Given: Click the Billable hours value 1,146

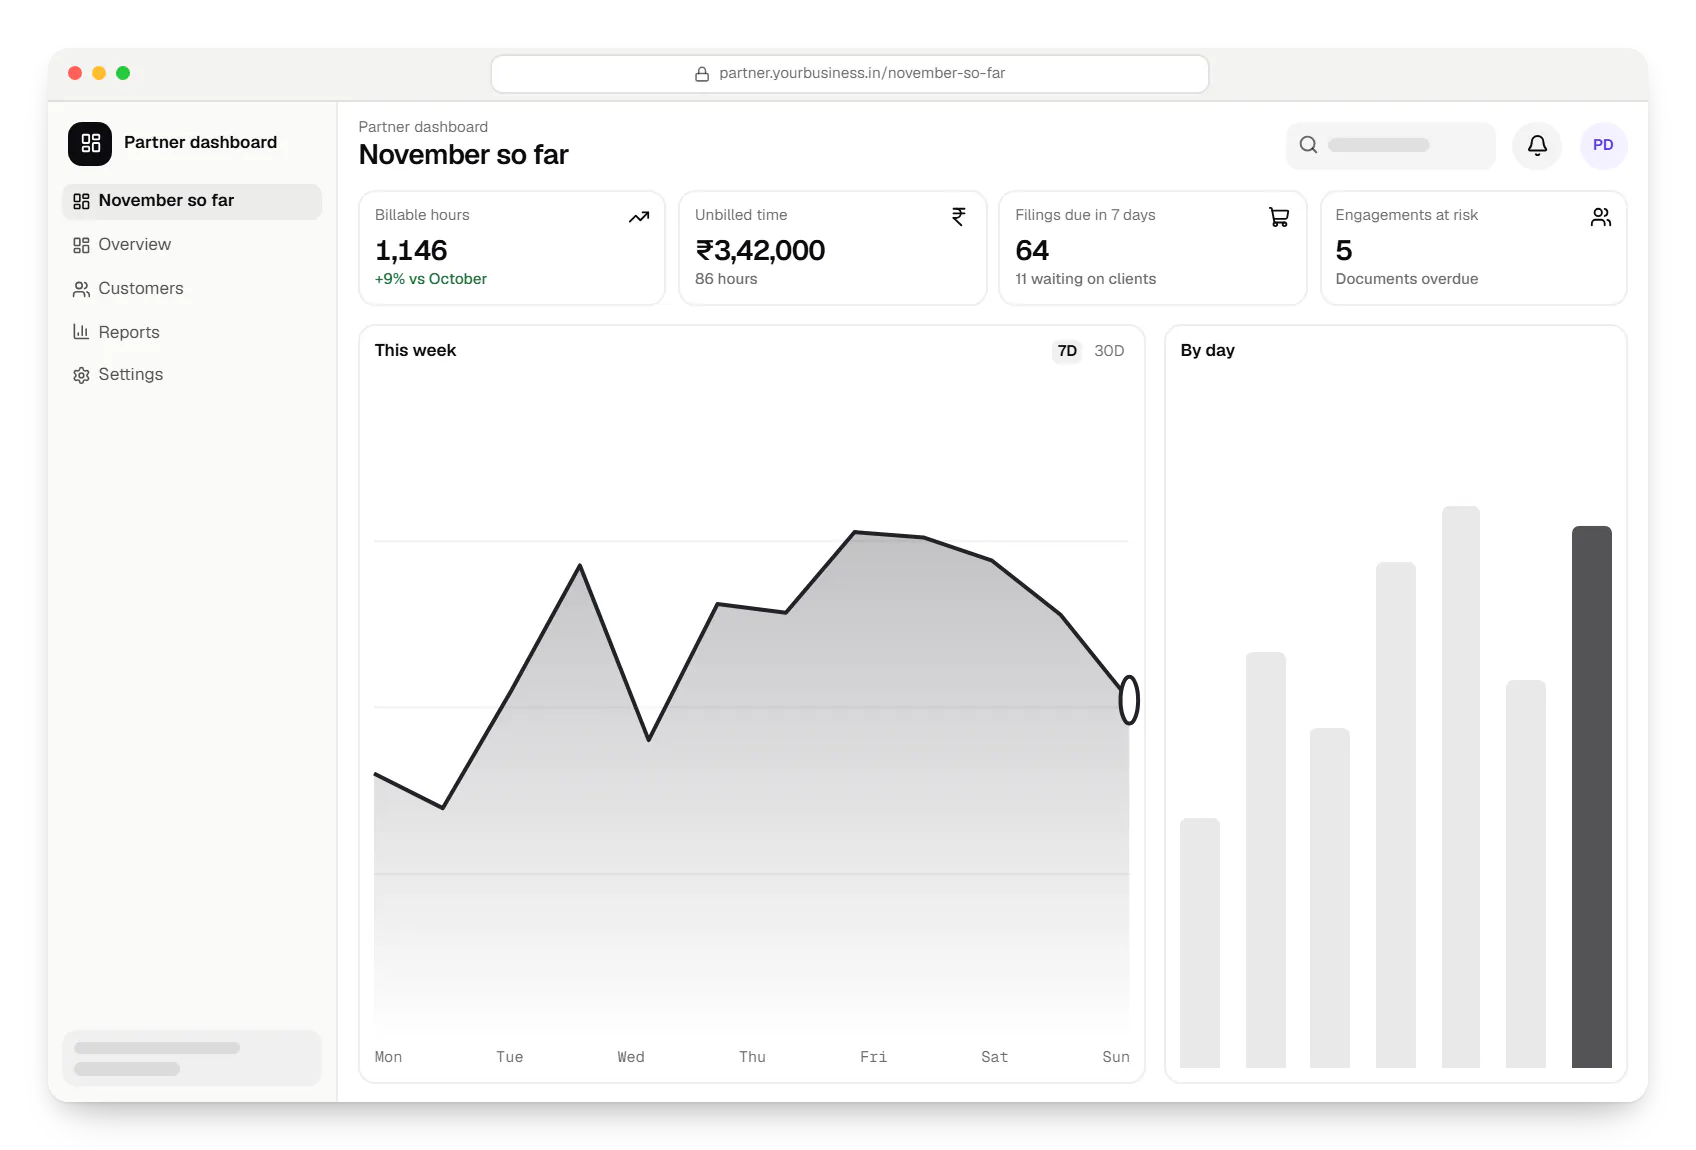Looking at the screenshot, I should (x=411, y=250).
